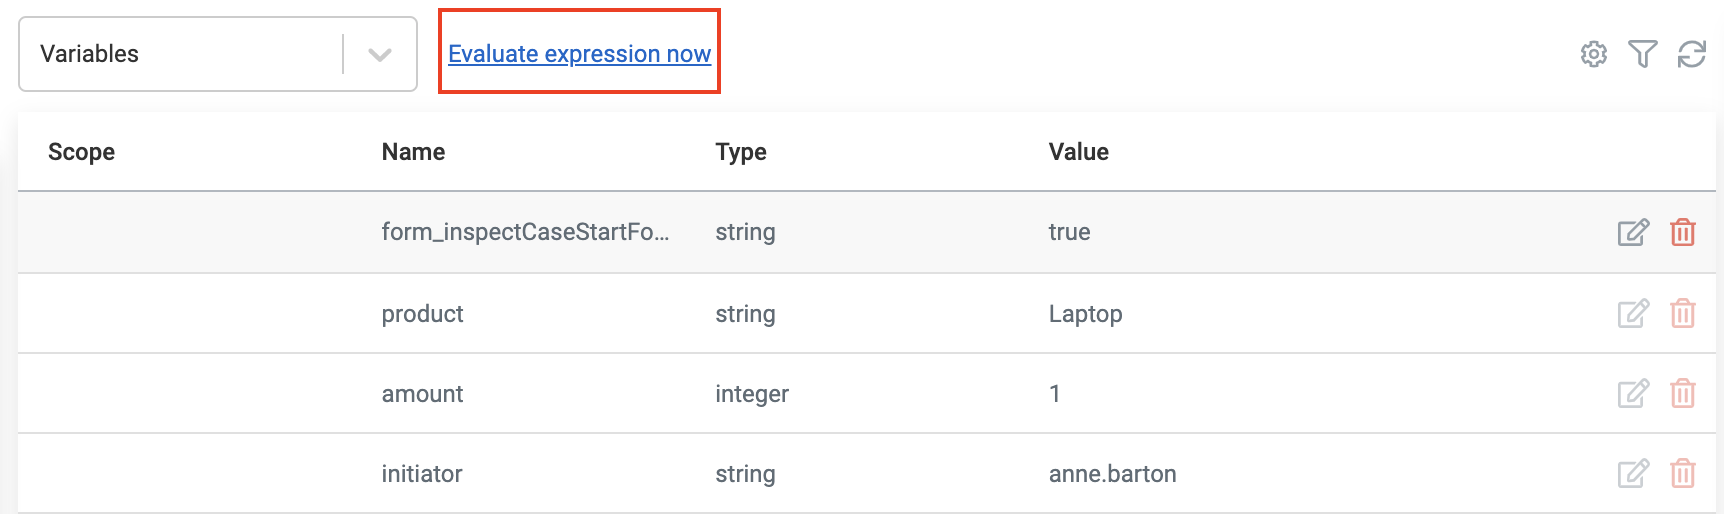1724x514 pixels.
Task: Delete the product variable
Action: [1683, 314]
